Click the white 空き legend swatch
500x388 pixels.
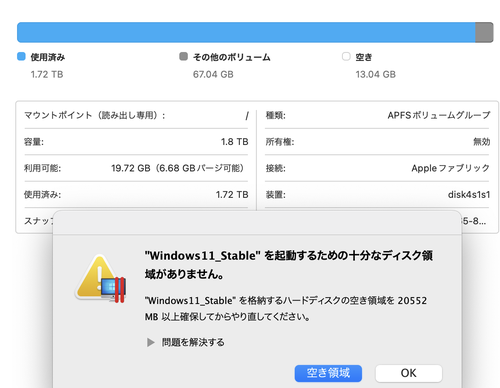[x=346, y=56]
